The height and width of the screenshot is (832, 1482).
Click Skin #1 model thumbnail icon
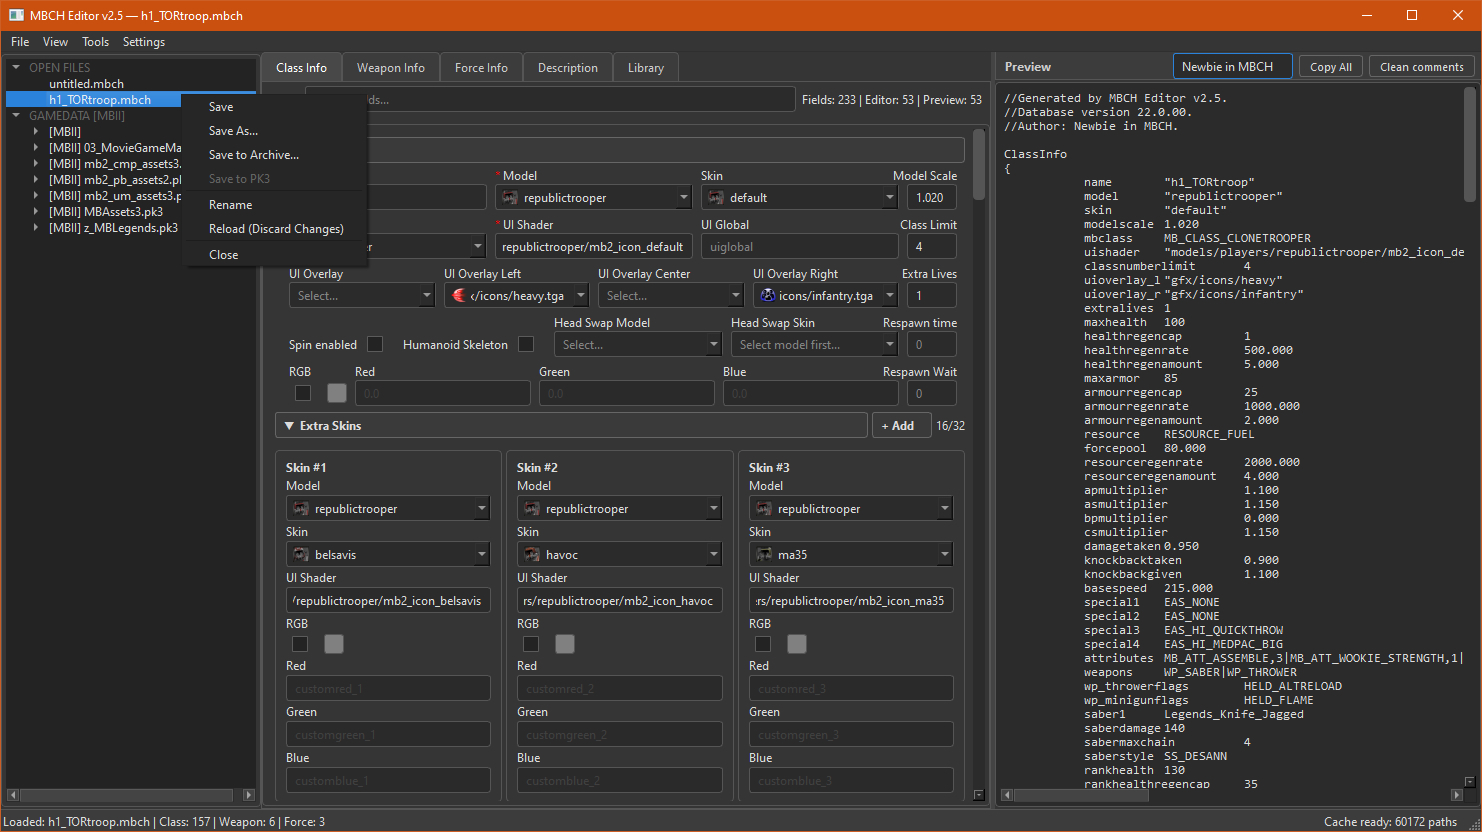pyautogui.click(x=301, y=509)
